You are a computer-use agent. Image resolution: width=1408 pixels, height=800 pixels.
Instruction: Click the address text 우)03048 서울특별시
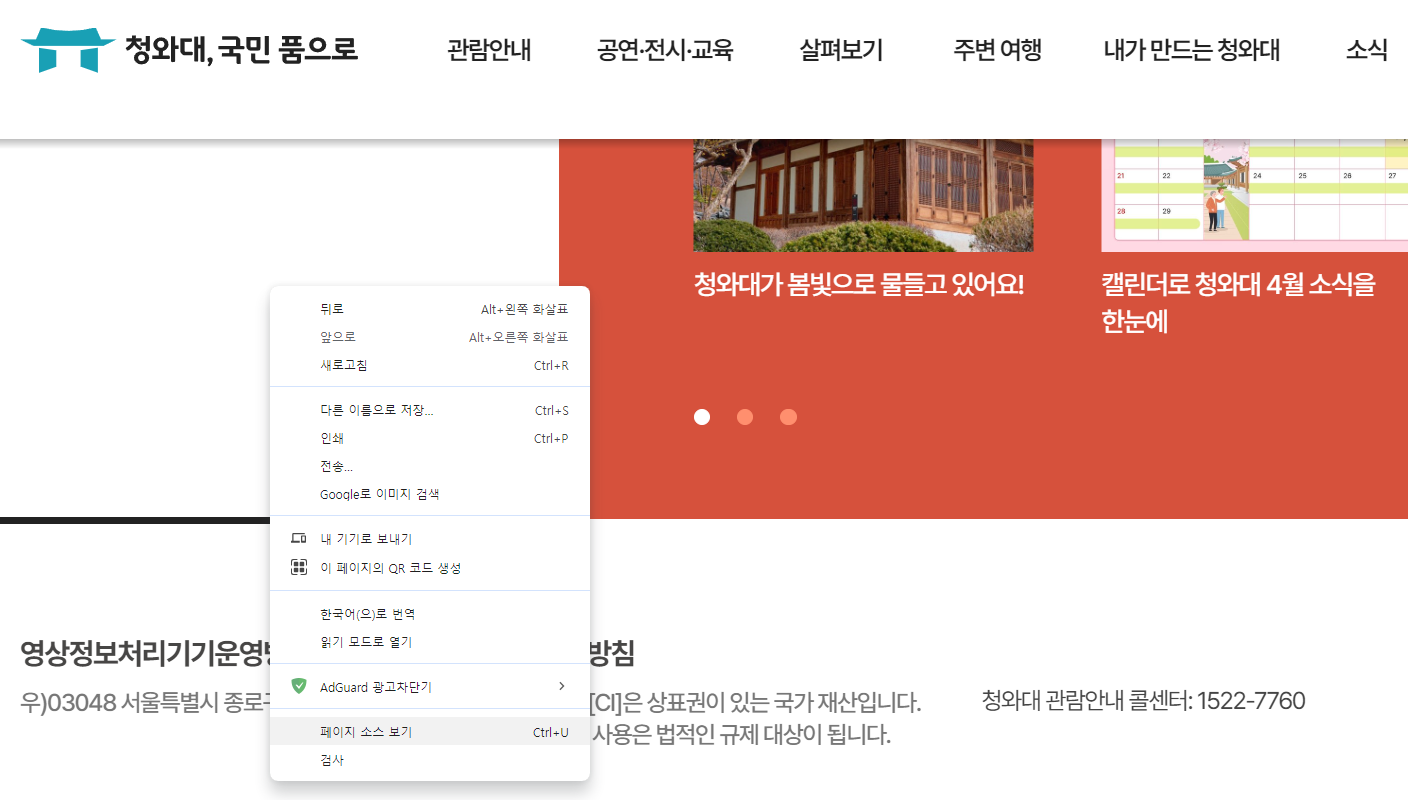coord(145,701)
